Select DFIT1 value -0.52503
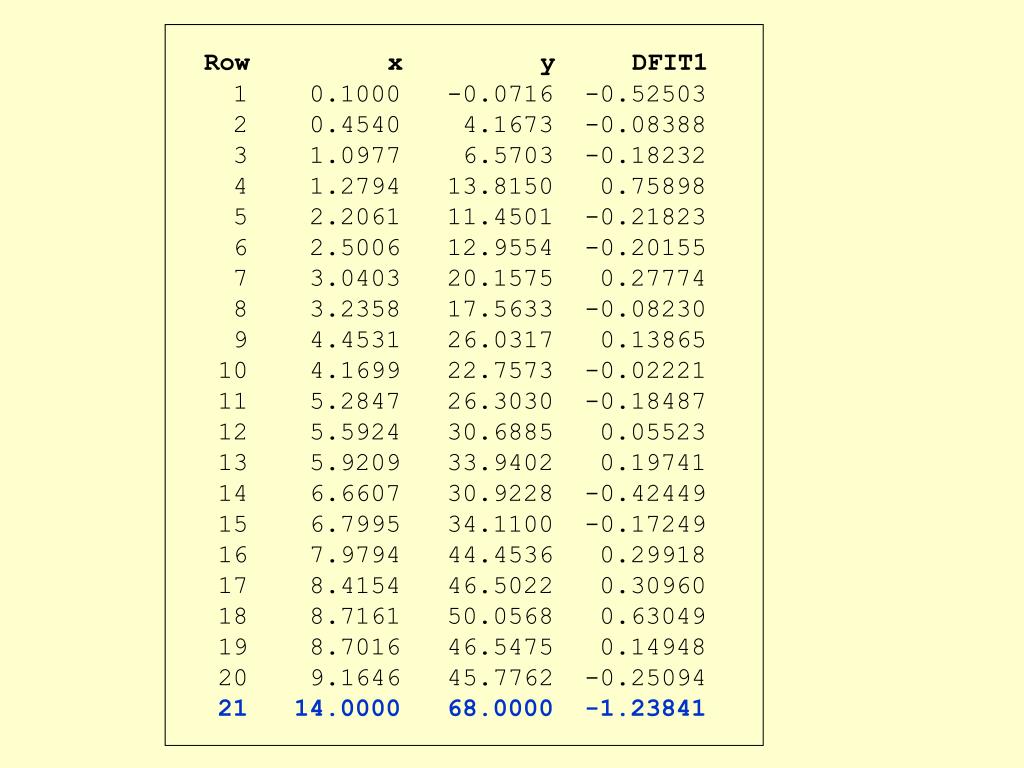The image size is (1024, 768). 645,94
